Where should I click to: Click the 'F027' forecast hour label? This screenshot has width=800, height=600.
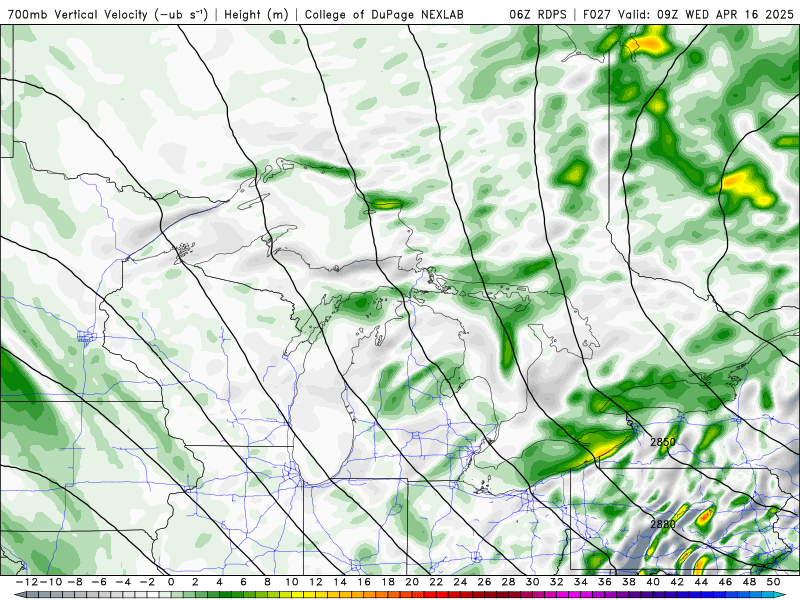[x=598, y=14]
